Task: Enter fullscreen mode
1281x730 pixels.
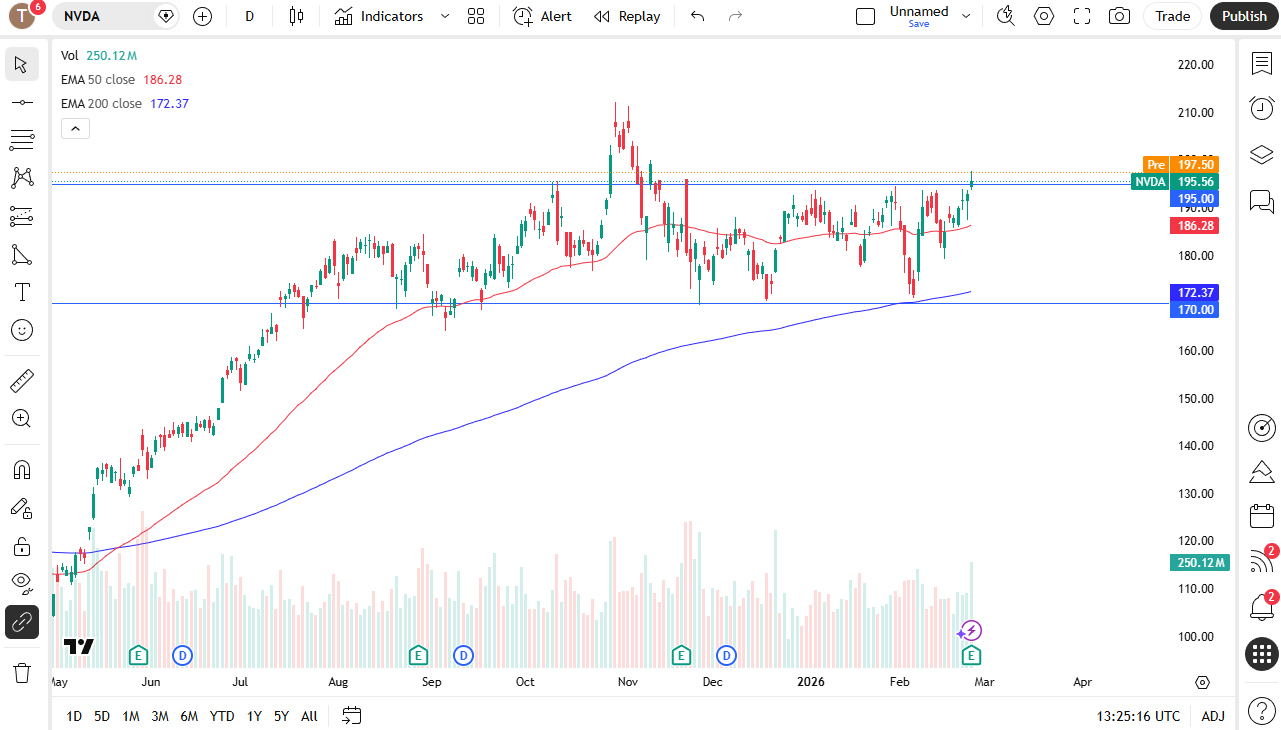Action: [1082, 16]
